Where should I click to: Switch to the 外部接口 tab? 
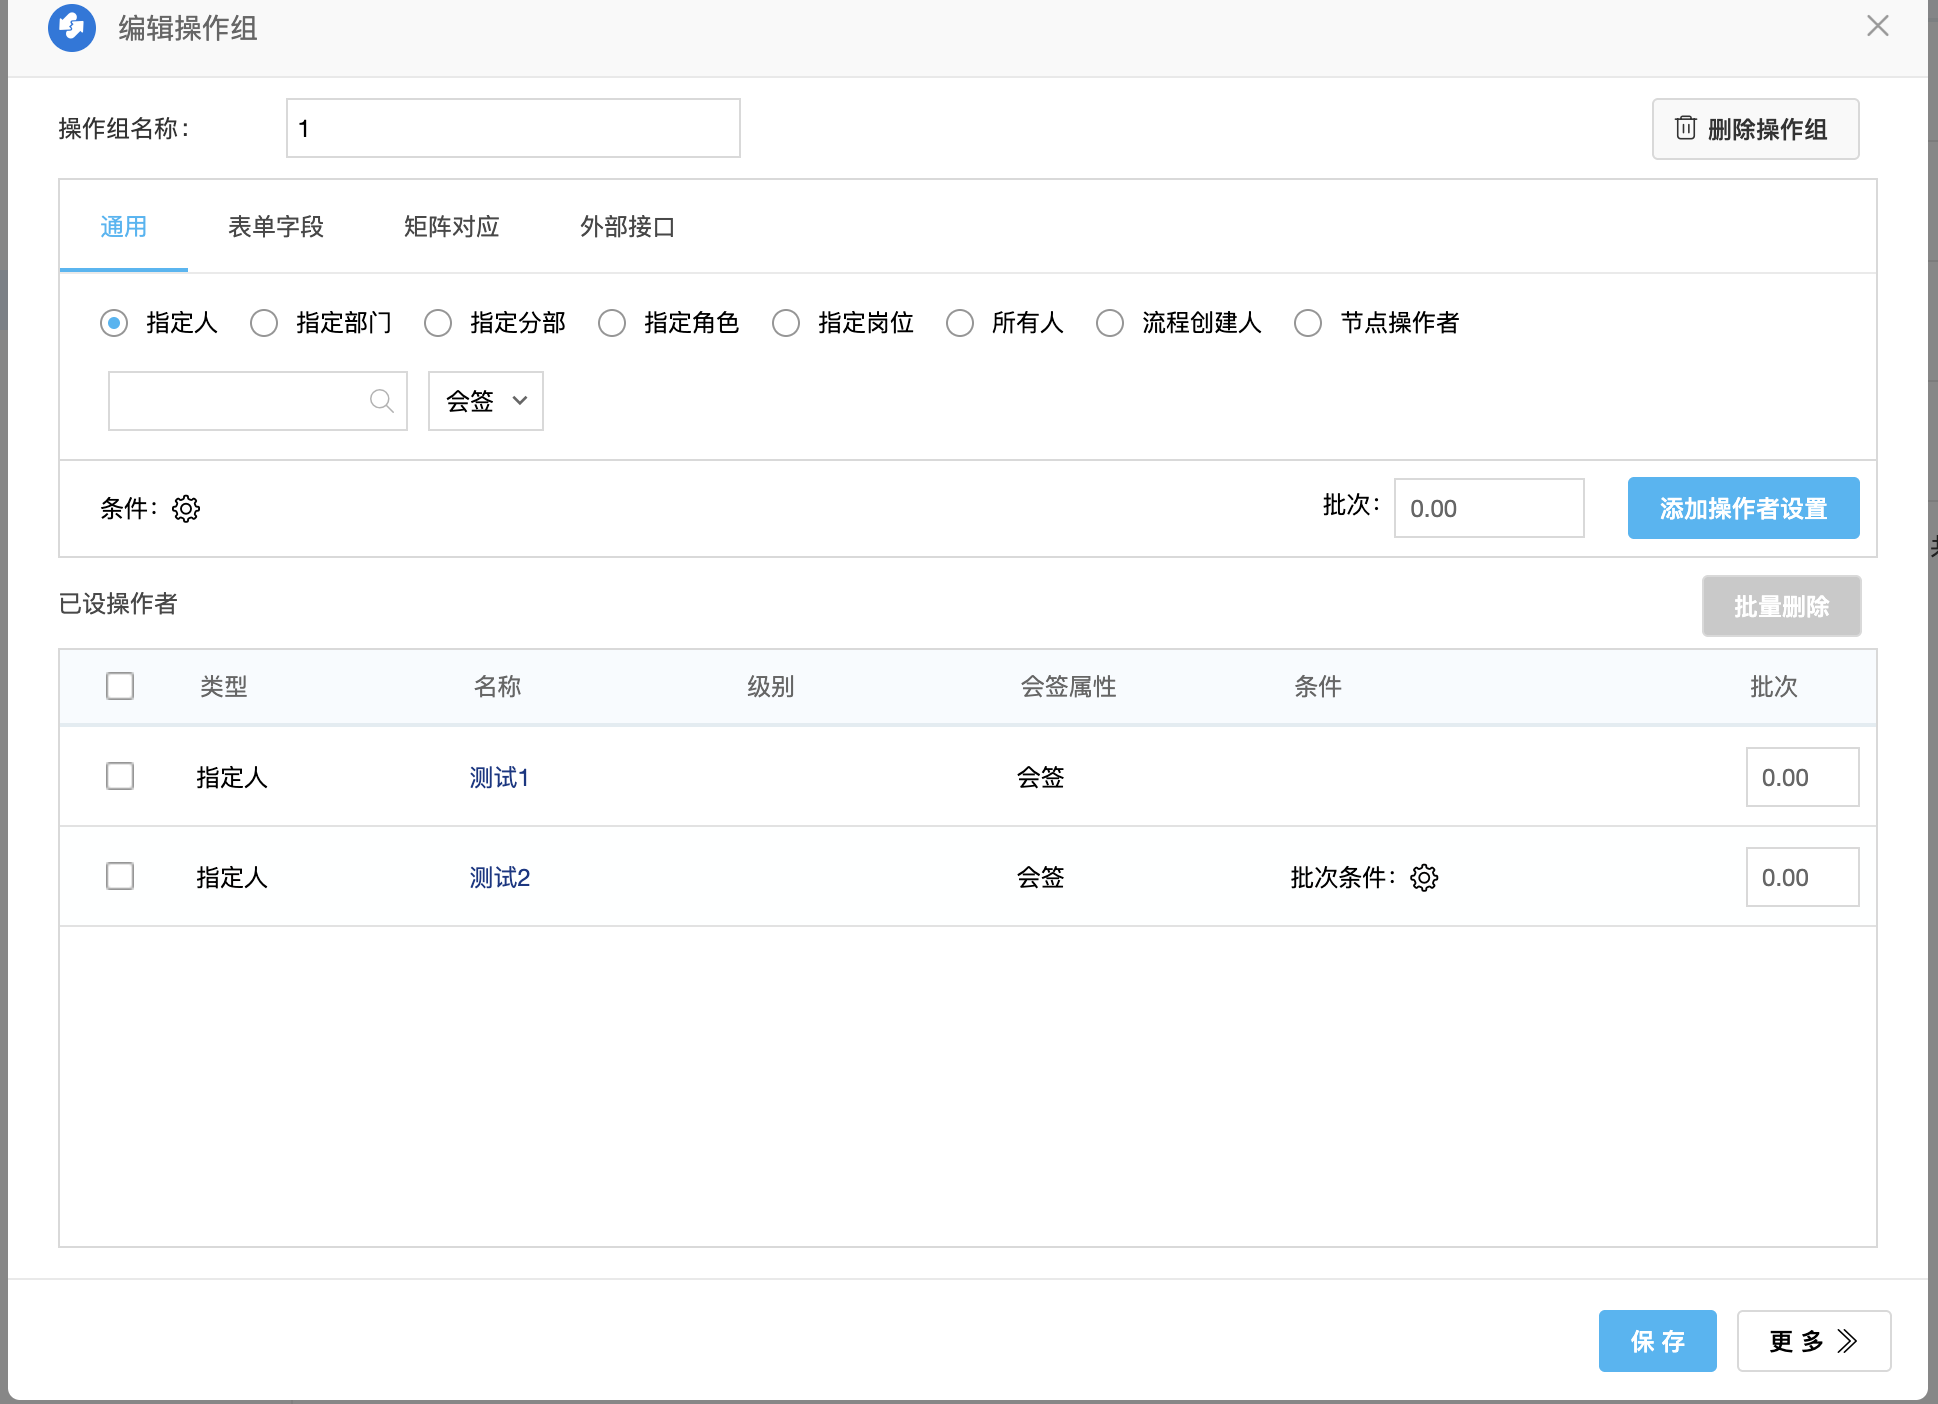628,227
